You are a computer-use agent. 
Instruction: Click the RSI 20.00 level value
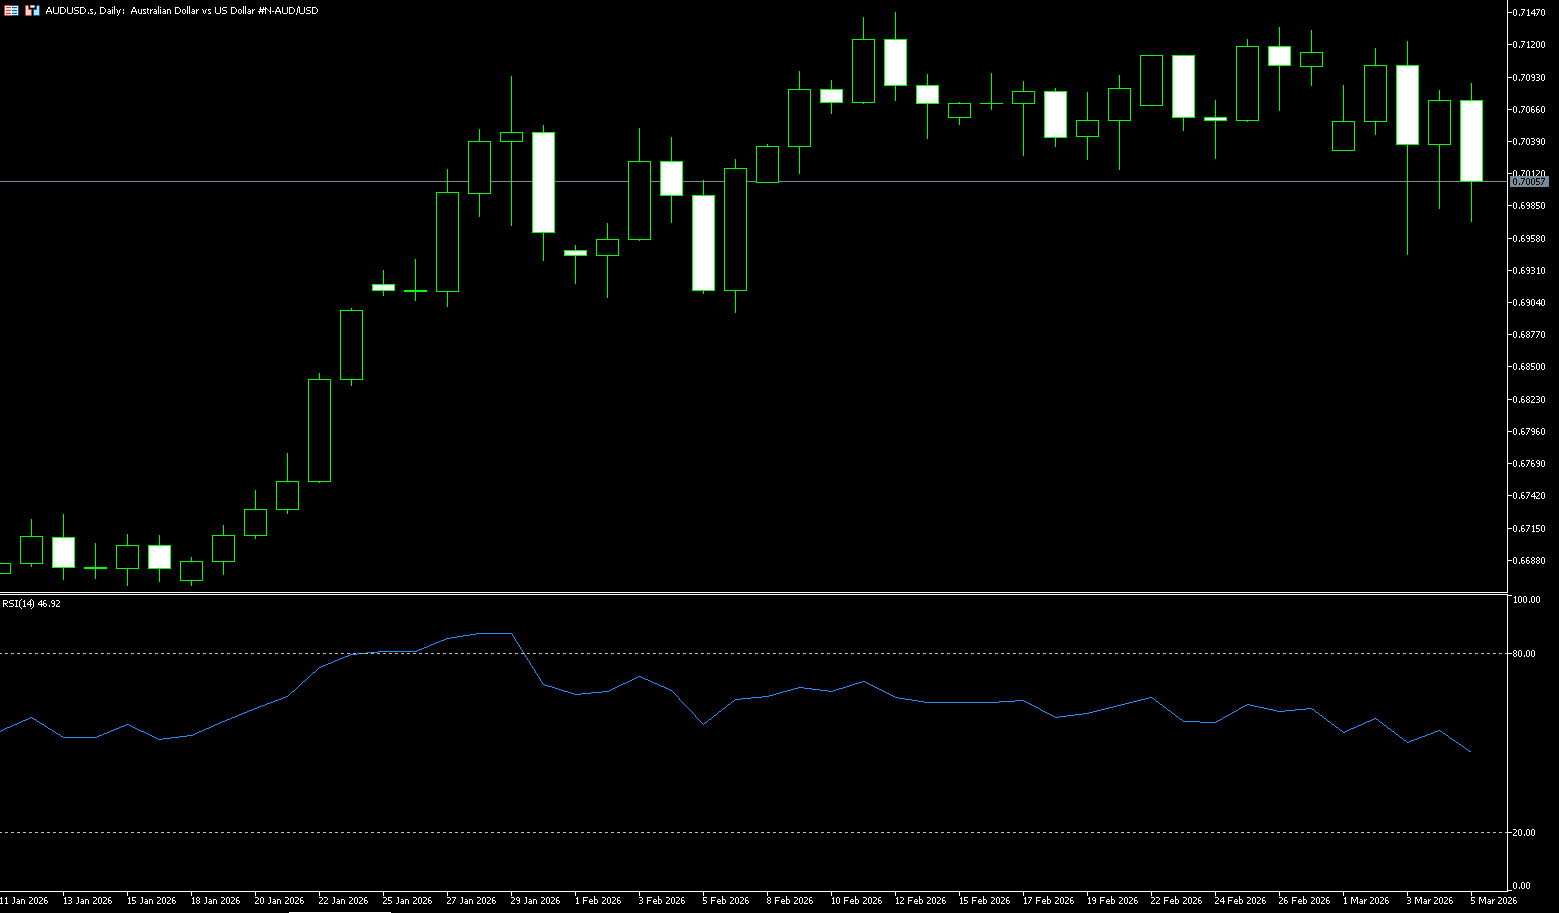1526,833
